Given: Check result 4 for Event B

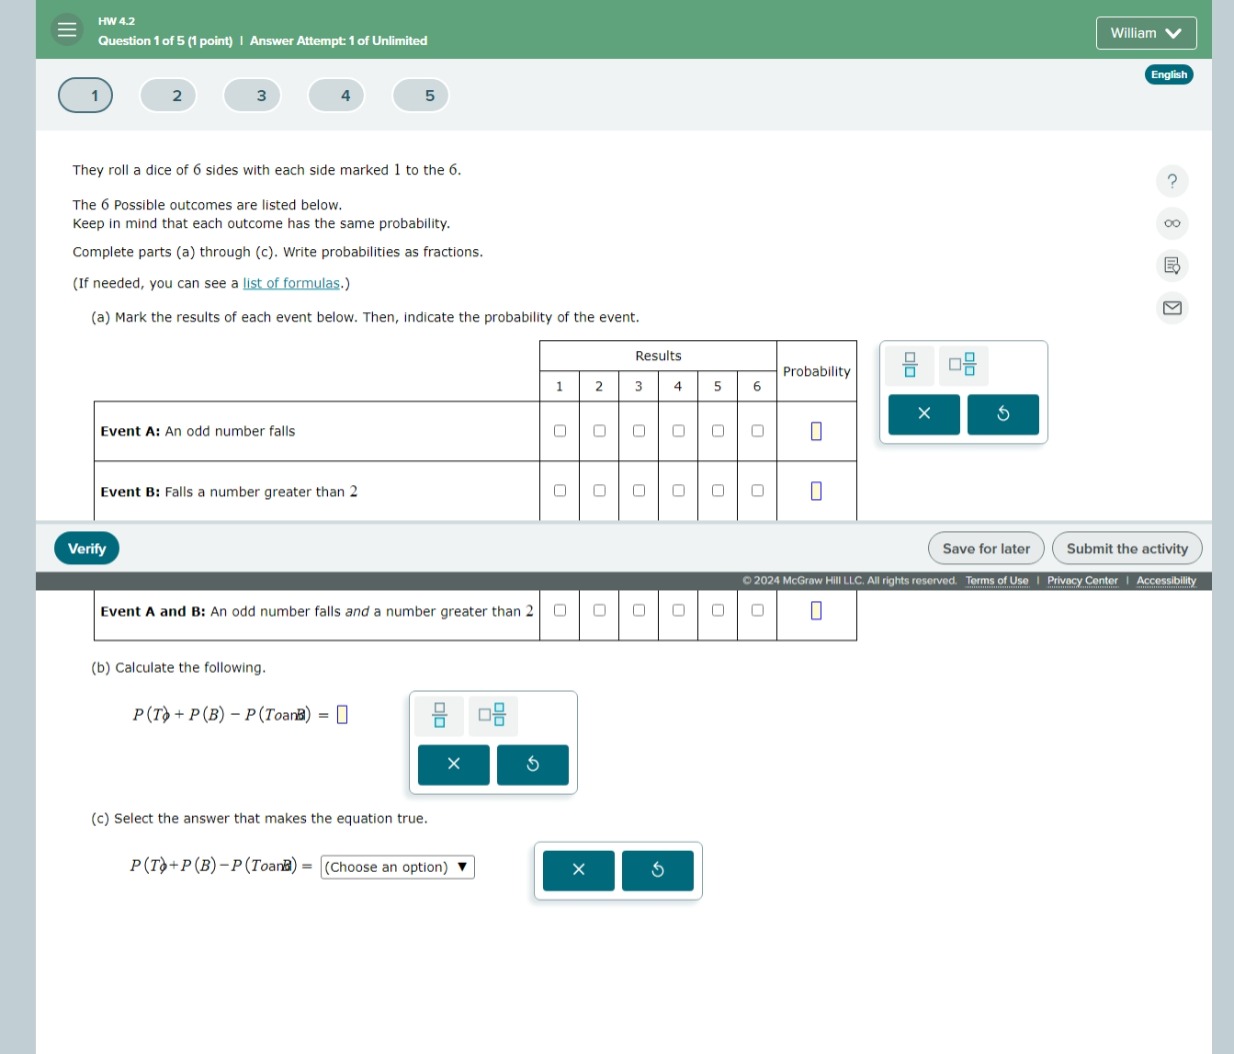Looking at the screenshot, I should point(679,491).
